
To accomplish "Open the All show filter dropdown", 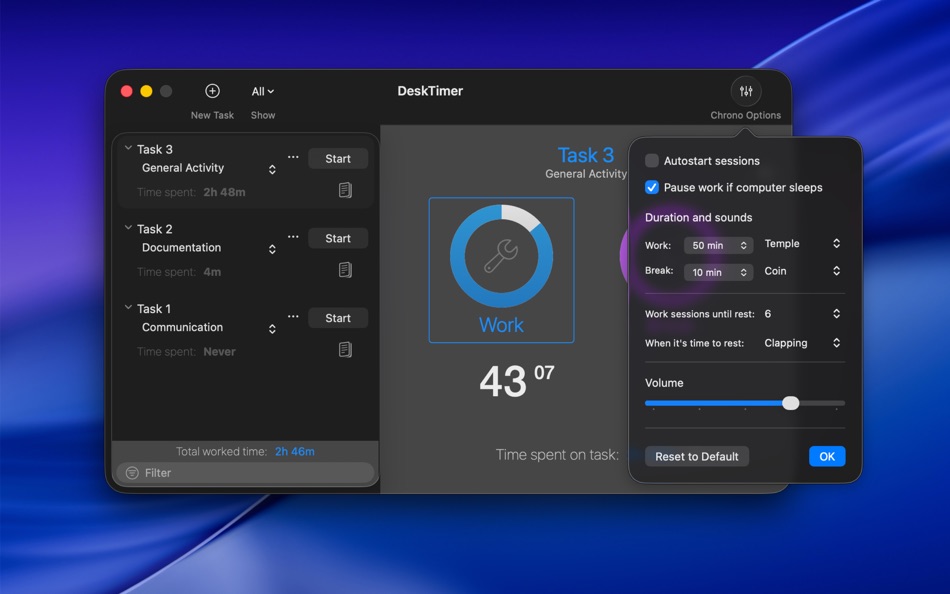I will point(262,90).
